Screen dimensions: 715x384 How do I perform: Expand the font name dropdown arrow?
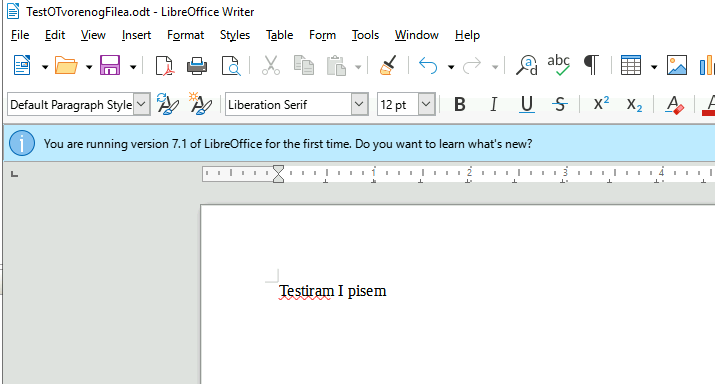[360, 105]
